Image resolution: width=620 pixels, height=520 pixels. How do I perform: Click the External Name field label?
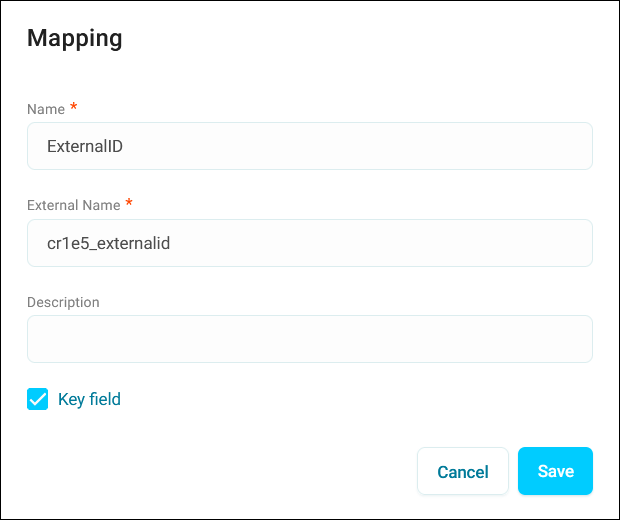coord(74,205)
